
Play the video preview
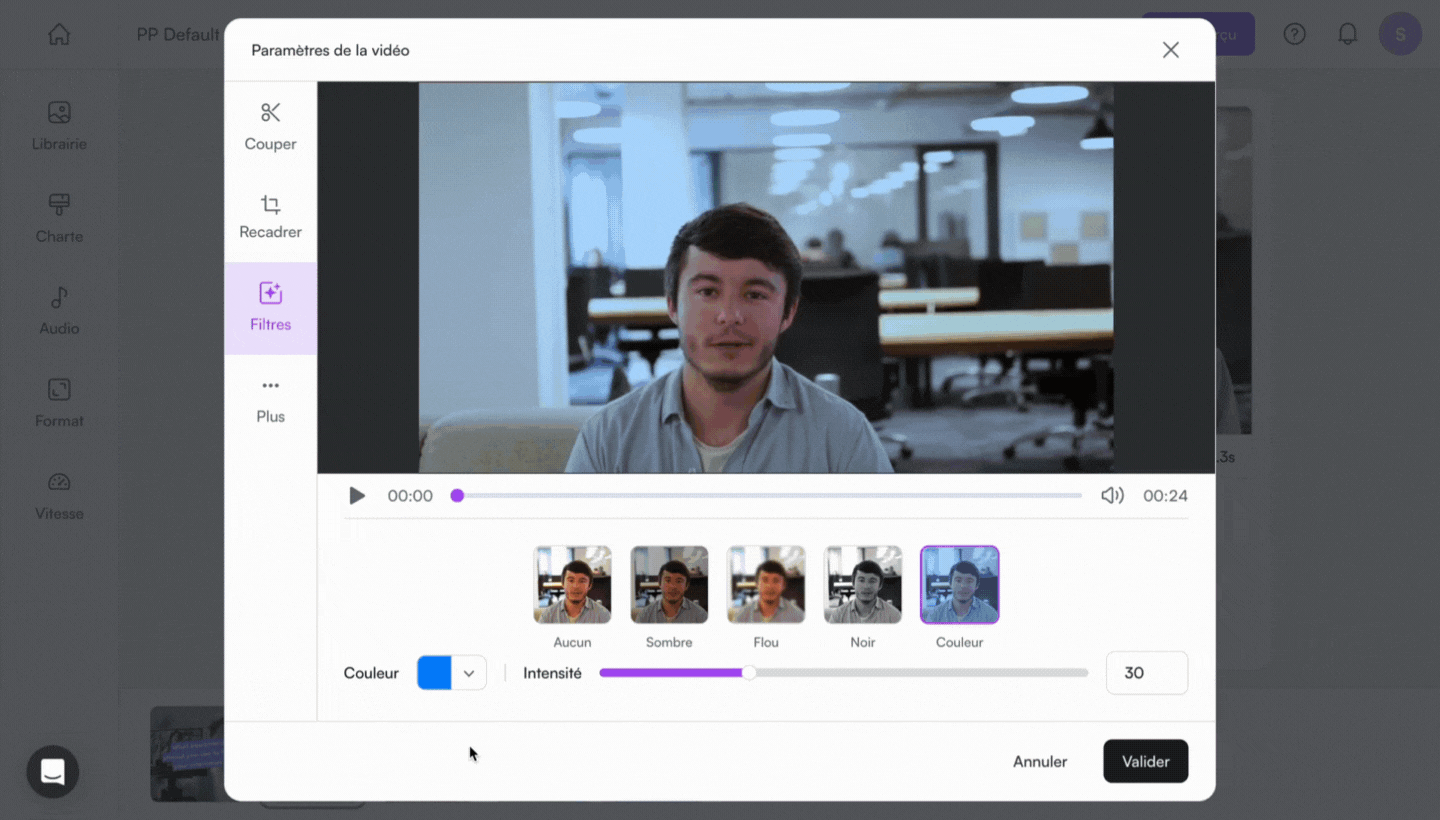pos(357,496)
